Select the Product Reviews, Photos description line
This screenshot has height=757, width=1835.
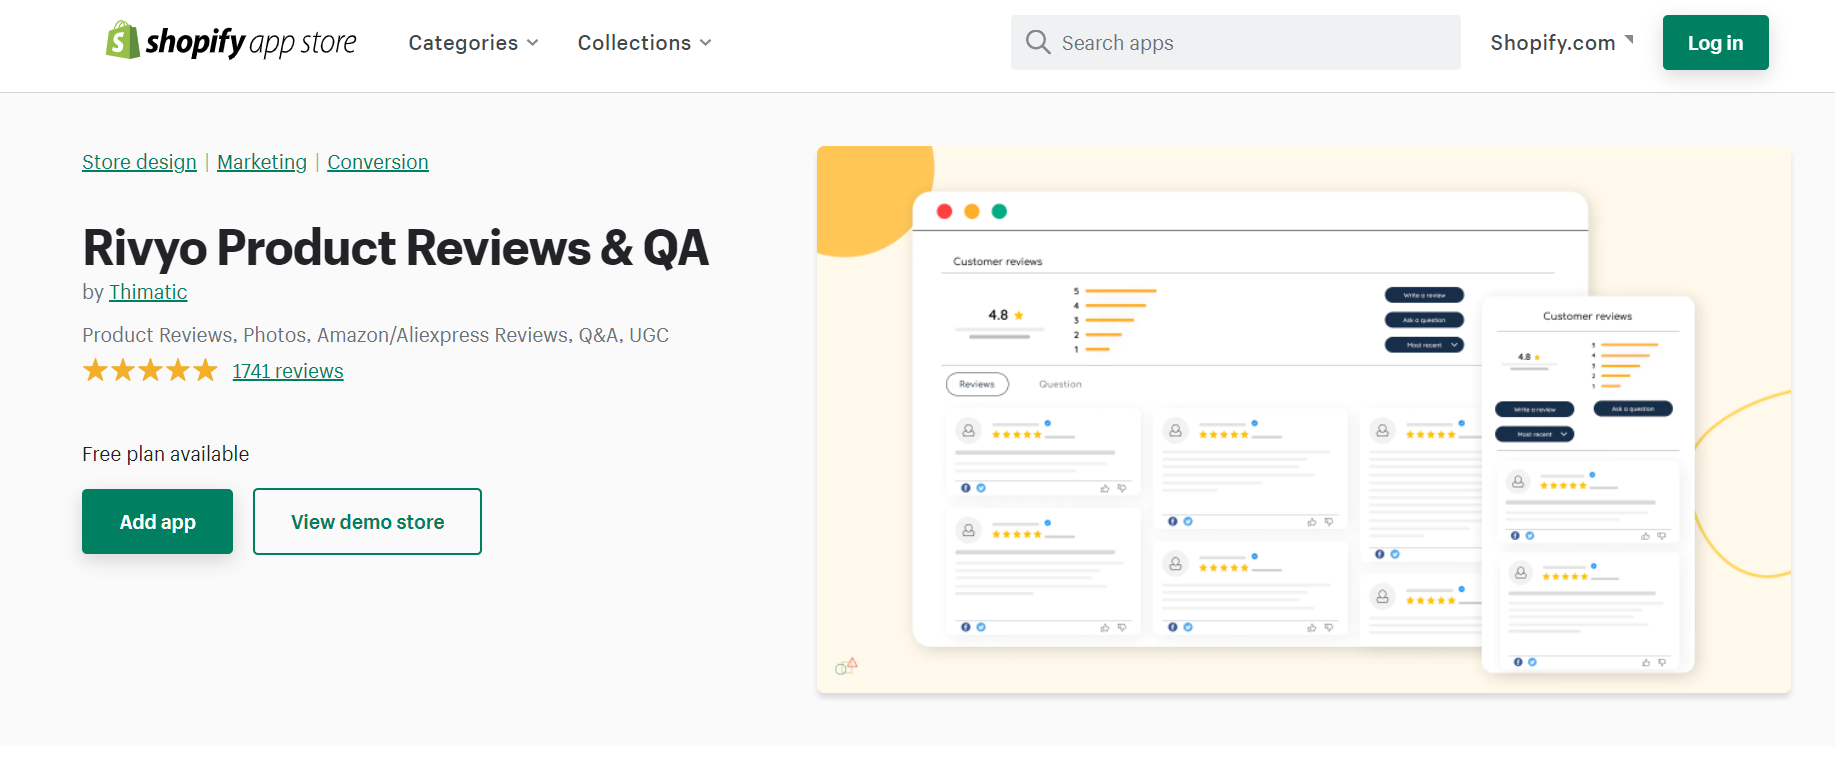(375, 335)
